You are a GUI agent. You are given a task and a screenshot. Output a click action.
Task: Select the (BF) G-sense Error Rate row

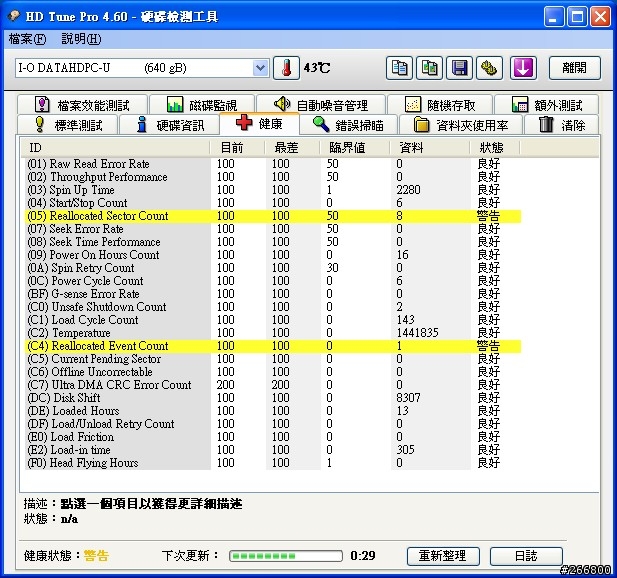[x=273, y=294]
